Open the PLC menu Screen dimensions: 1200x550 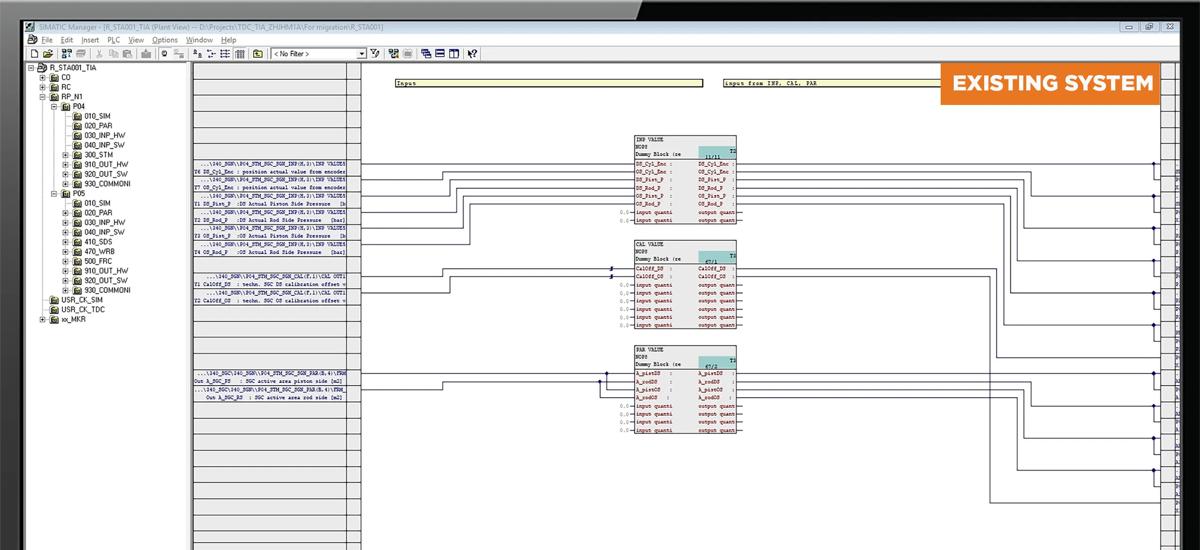point(114,40)
